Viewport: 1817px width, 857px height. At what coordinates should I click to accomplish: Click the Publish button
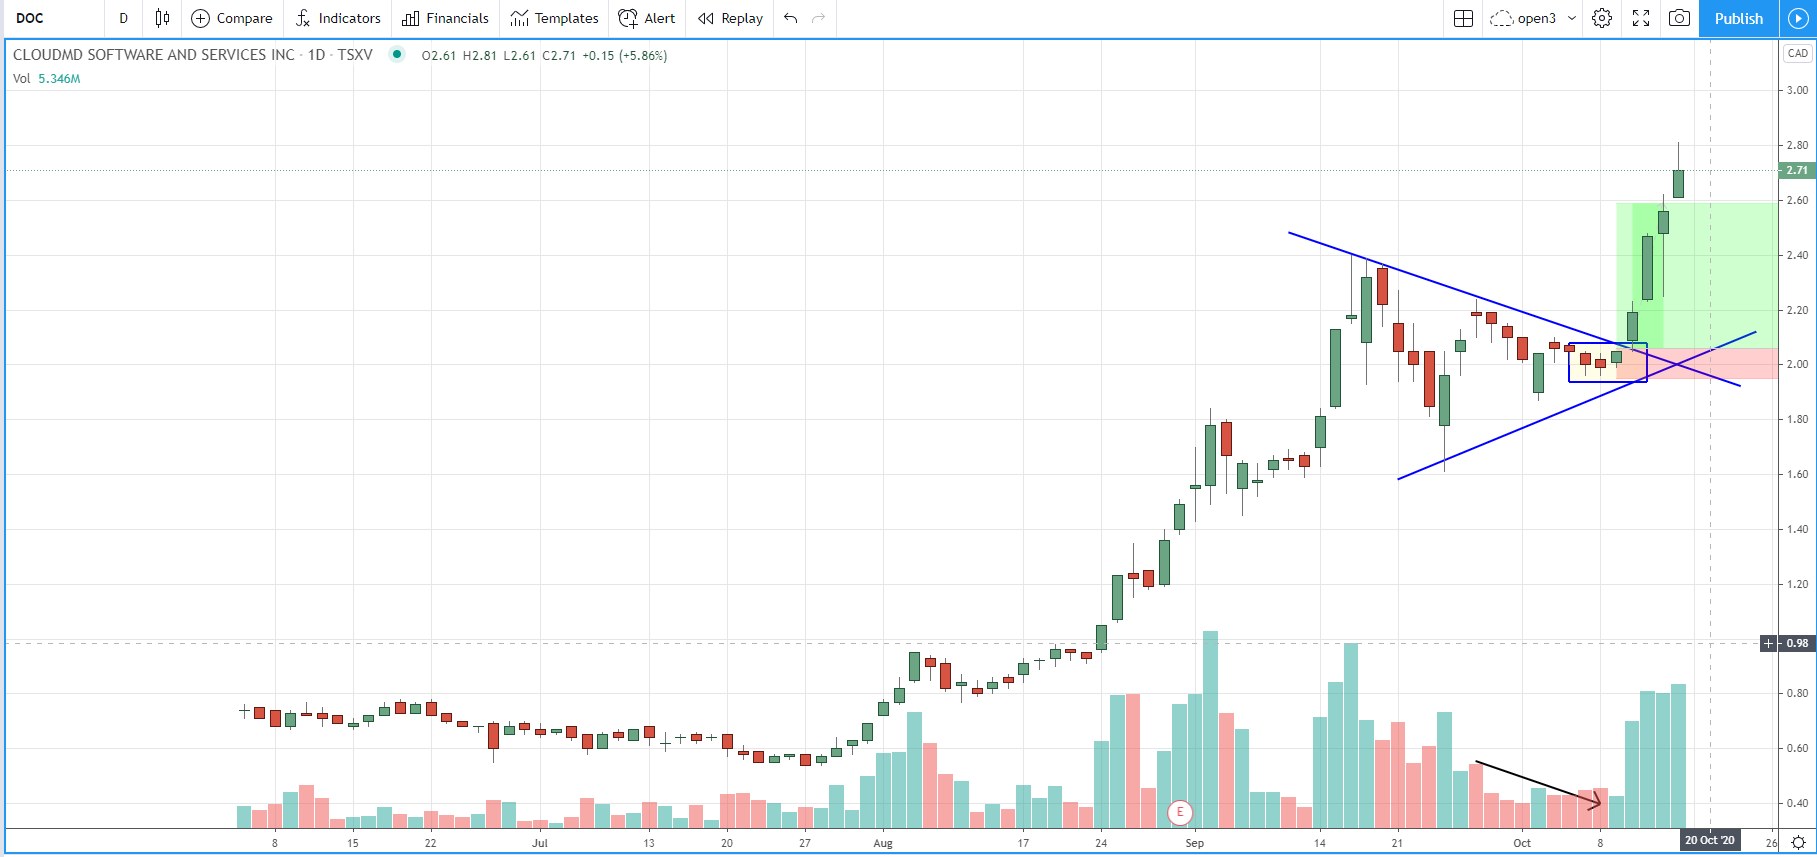click(x=1738, y=18)
